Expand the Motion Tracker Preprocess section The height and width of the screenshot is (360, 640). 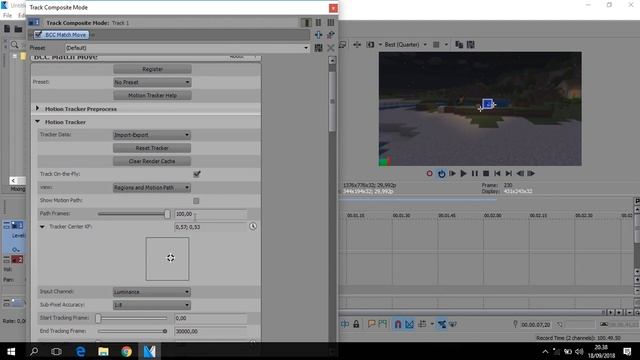point(38,109)
